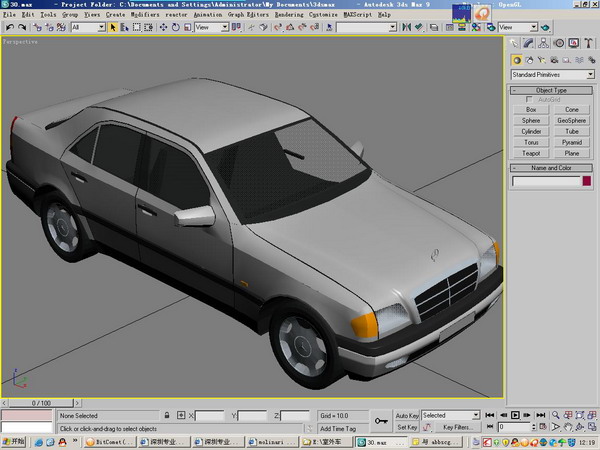
Task: Enable the AutoGrid checkbox
Action: coord(530,100)
